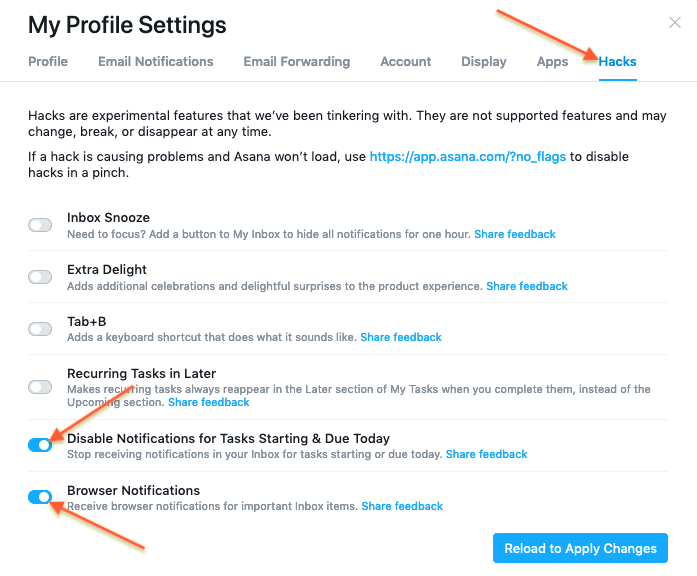Share feedback for Browser Notifications

(x=402, y=506)
